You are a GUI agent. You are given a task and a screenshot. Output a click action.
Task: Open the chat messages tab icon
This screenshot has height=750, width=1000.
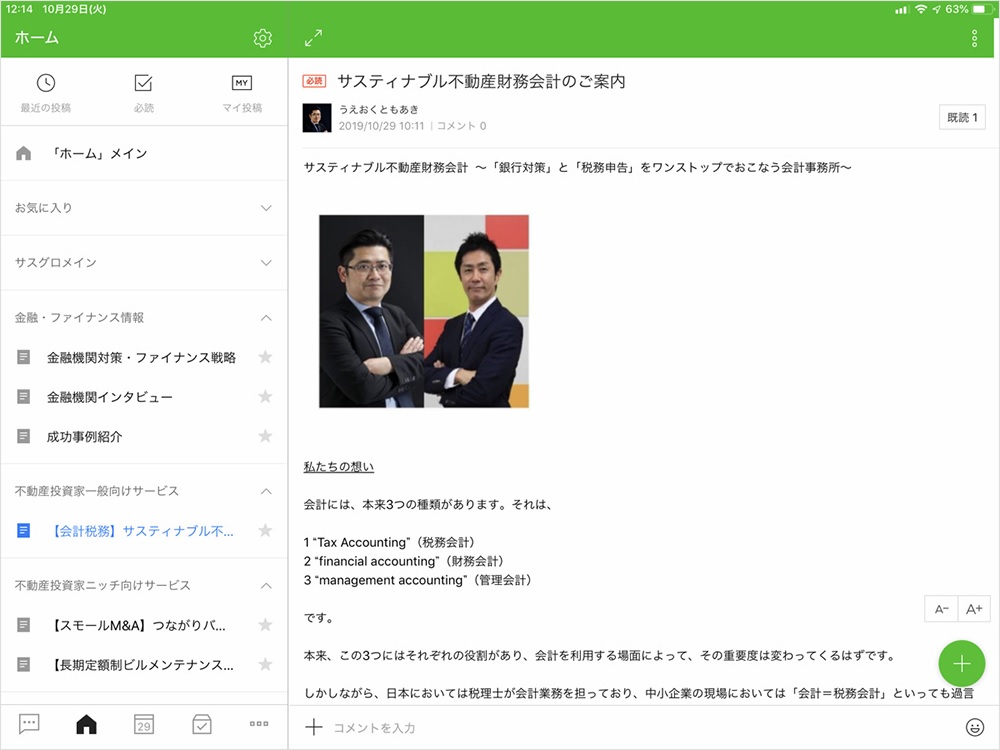(x=29, y=725)
